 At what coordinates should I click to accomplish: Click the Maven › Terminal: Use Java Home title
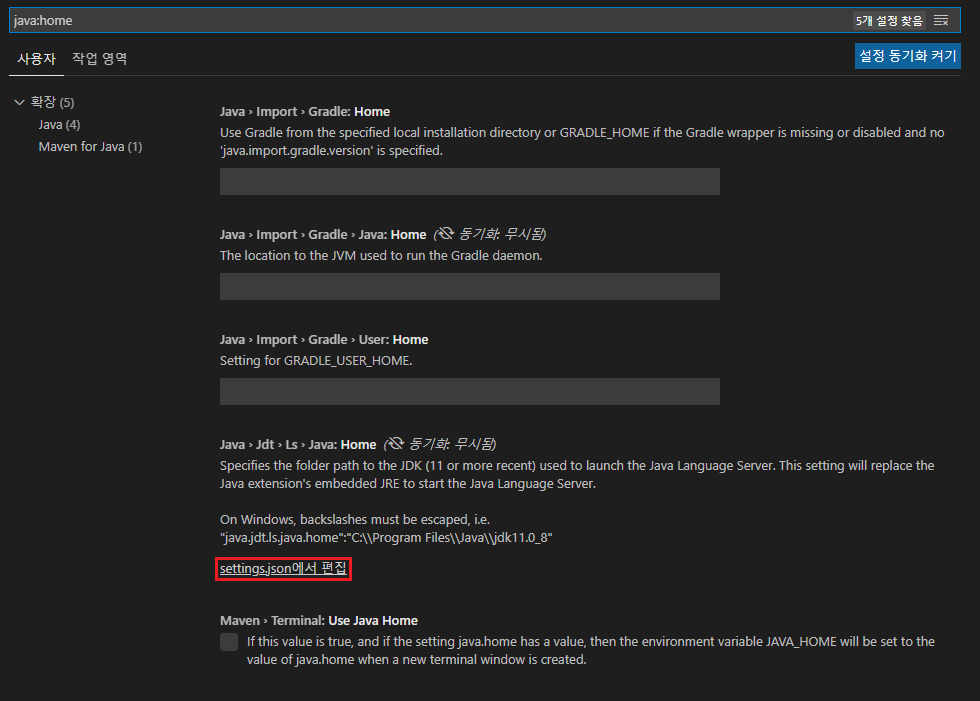[319, 620]
